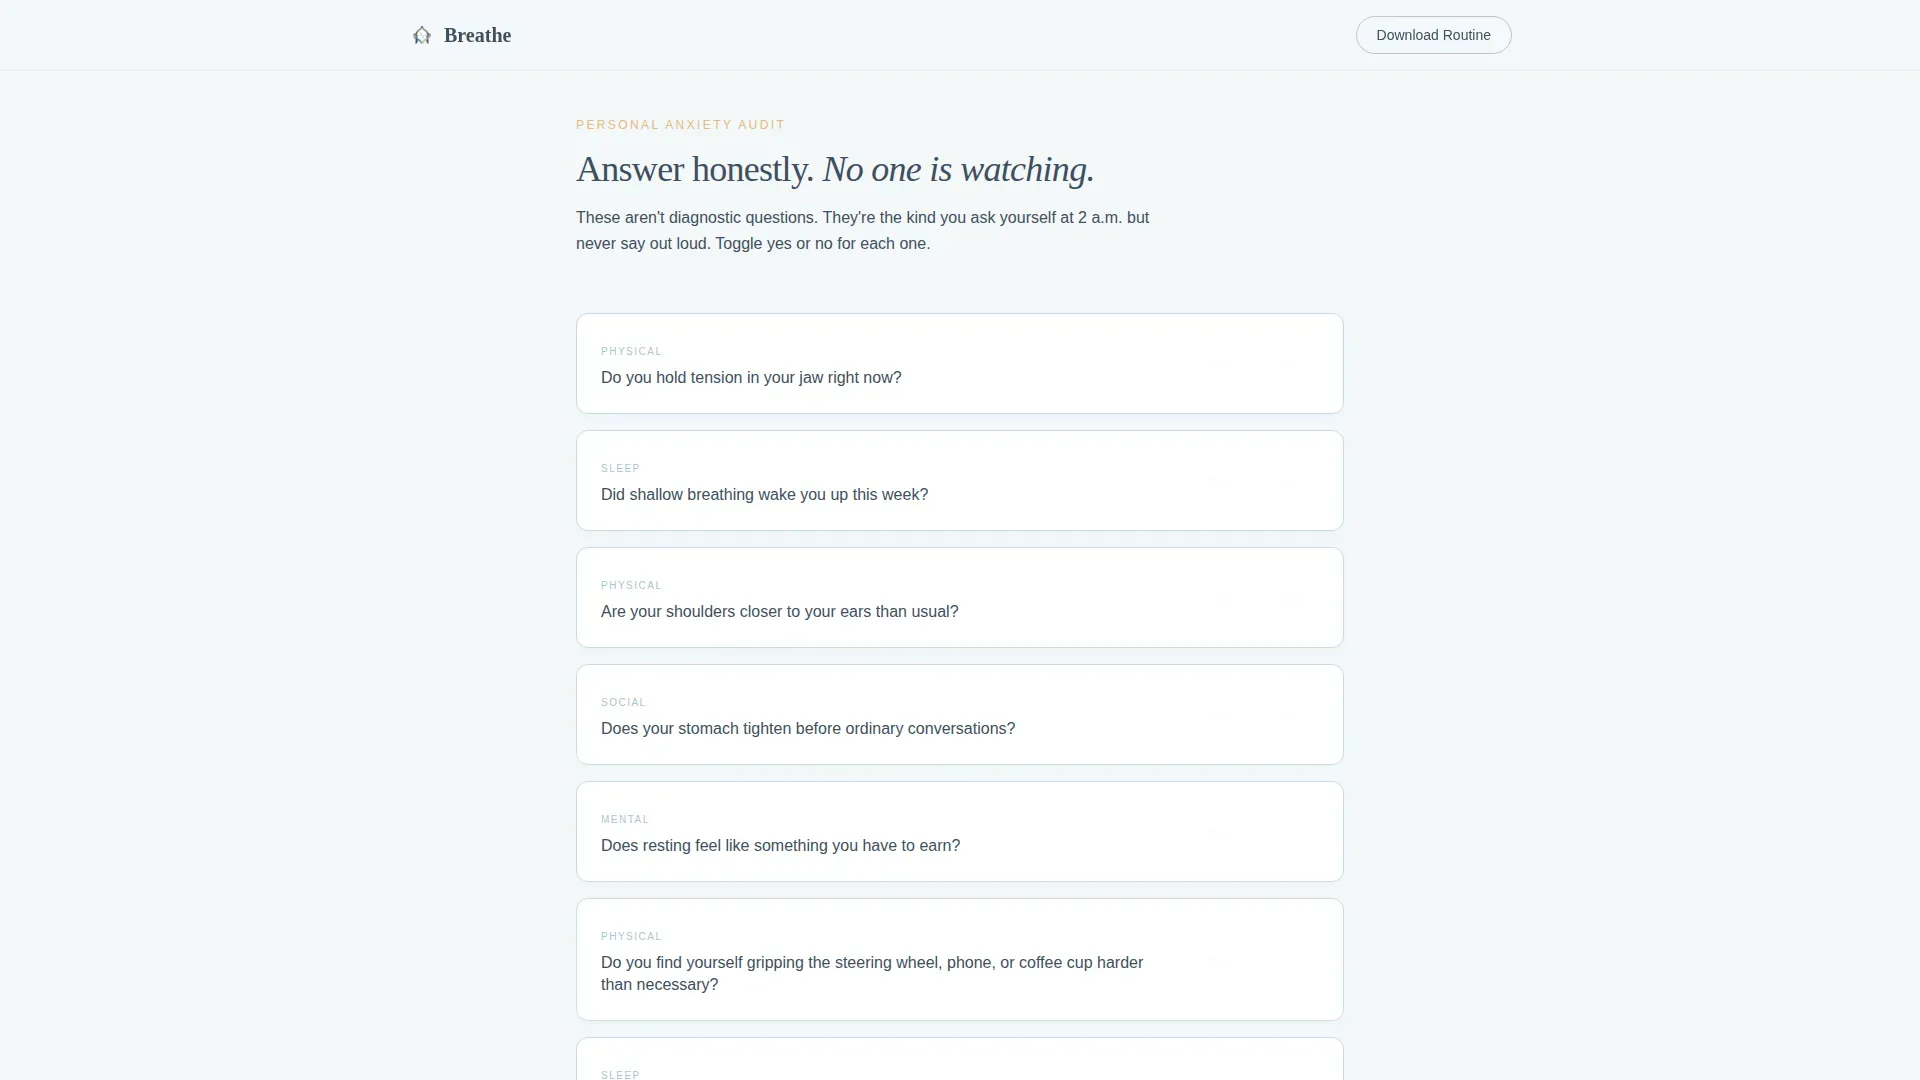Click the PHYSICAL label above steering wheel question
This screenshot has height=1080, width=1920.
point(631,937)
